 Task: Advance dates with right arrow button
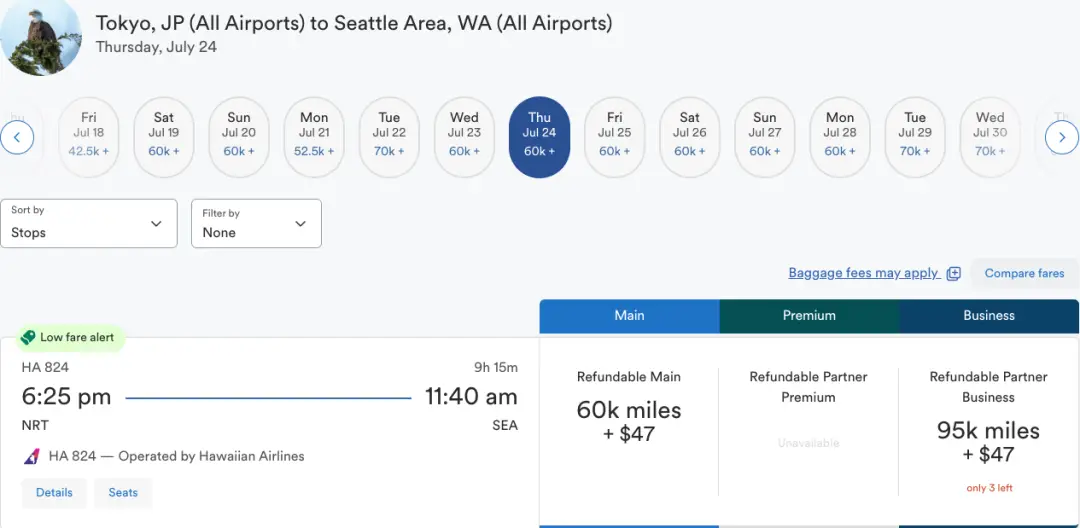1061,137
